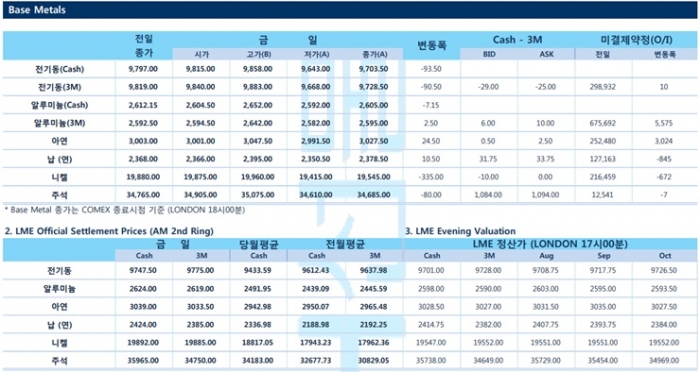Click the Aug column header
This screenshot has width=700, height=372.
click(546, 256)
